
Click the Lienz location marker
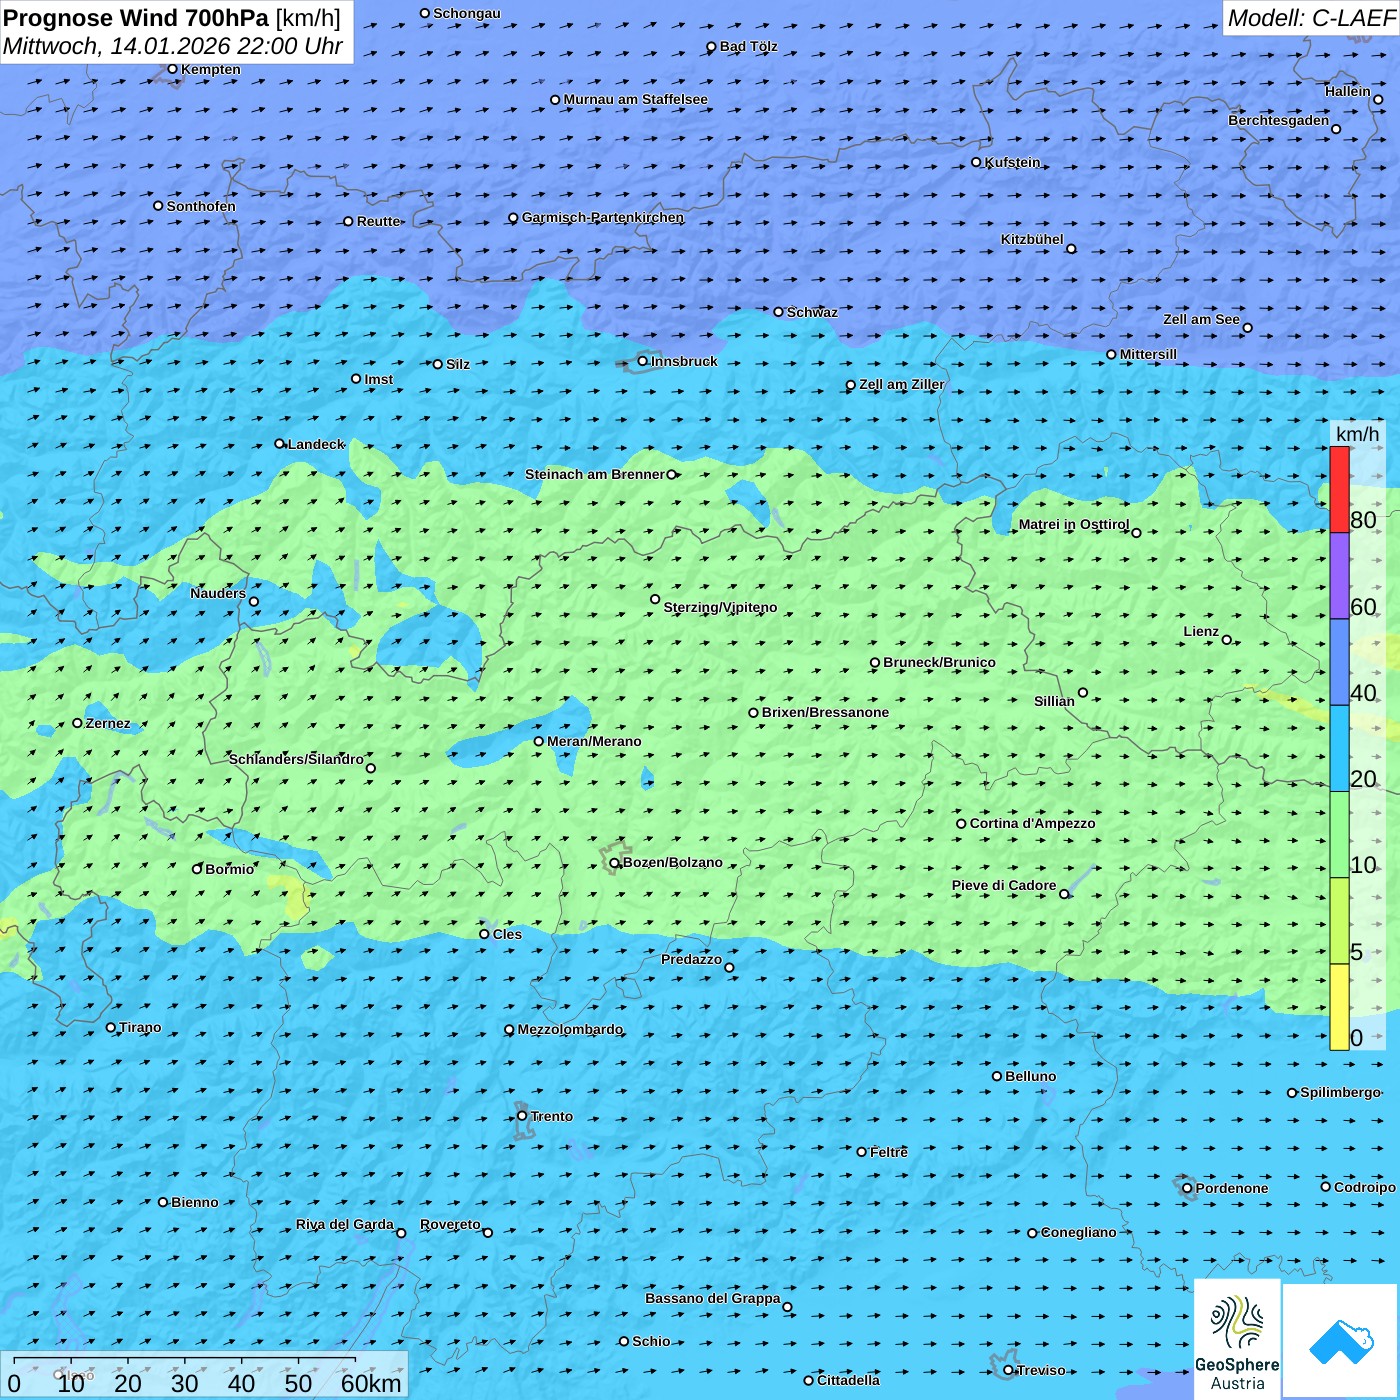tap(1227, 640)
